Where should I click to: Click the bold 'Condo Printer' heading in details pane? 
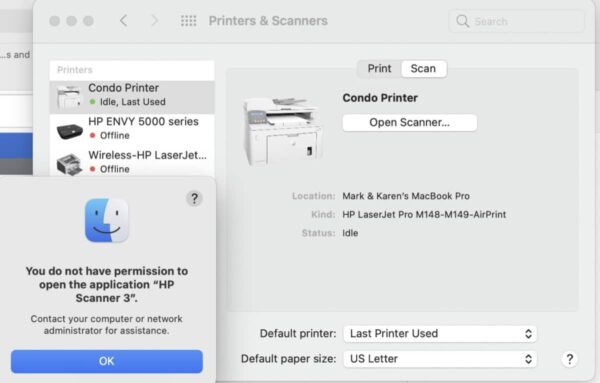(x=380, y=98)
